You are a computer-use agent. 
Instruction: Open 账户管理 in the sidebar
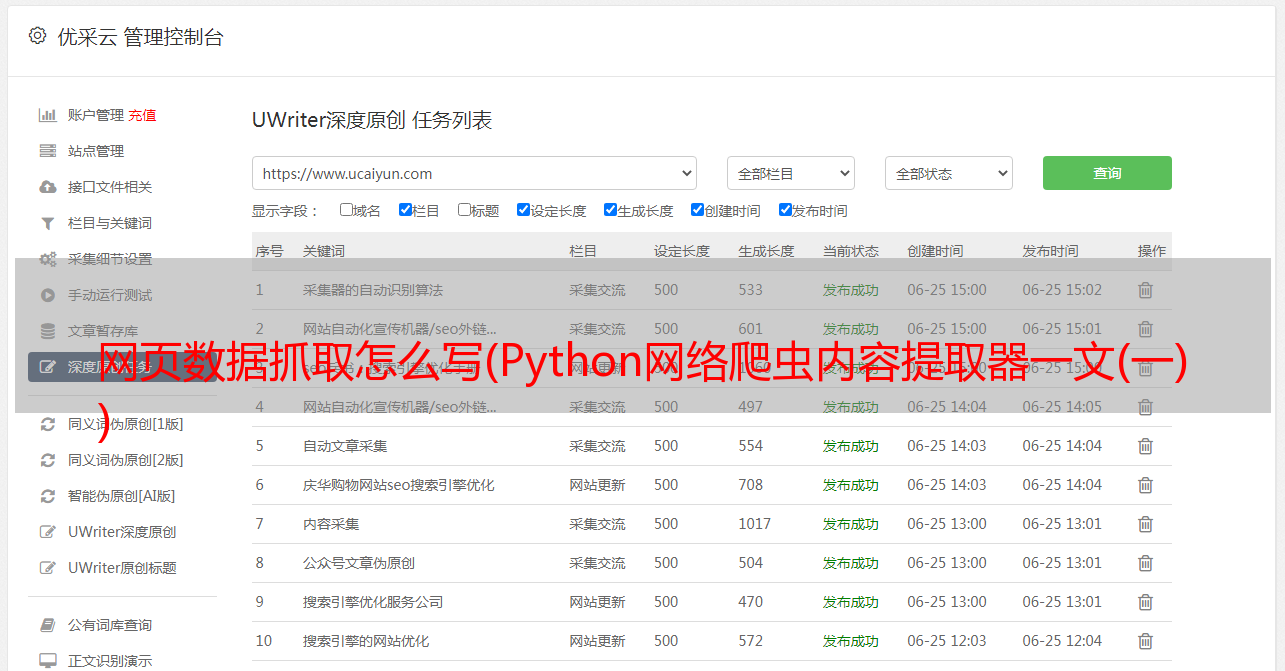(96, 115)
